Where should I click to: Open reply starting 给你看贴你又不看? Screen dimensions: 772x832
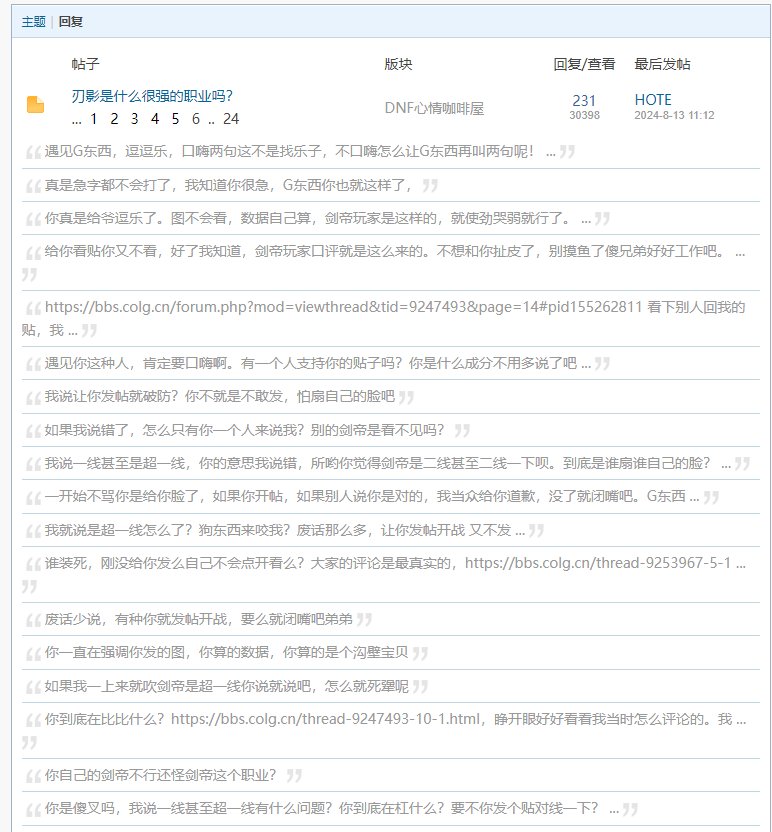[x=395, y=251]
